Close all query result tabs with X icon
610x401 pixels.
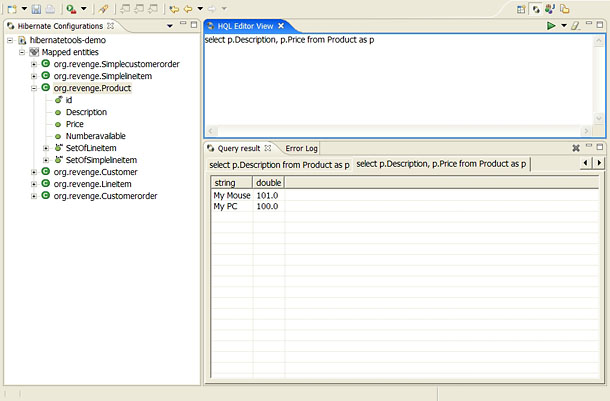click(x=575, y=148)
